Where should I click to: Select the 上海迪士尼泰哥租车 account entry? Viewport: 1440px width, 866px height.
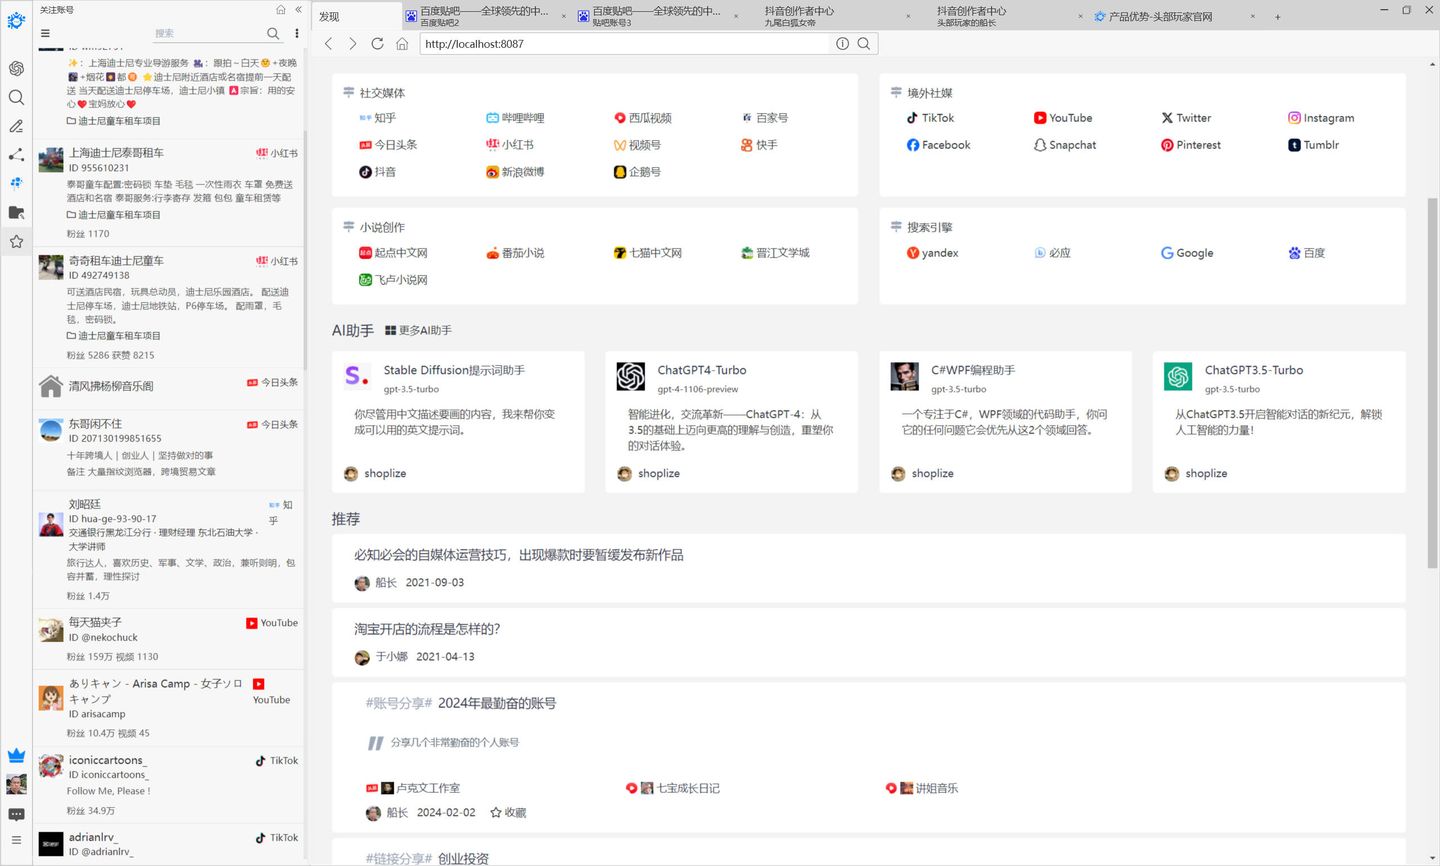(x=168, y=192)
